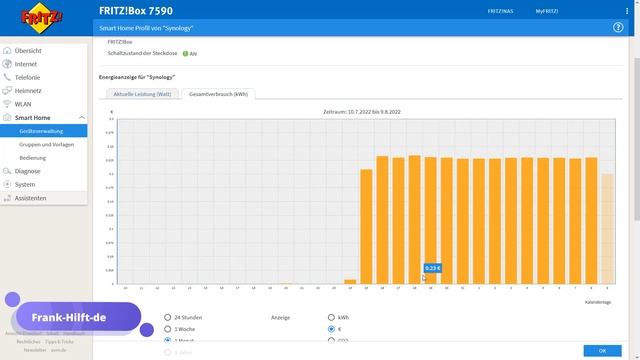Viewport: 640px width, 360px height.
Task: Open the Tipps & Tricks footer link
Action: coord(59,342)
